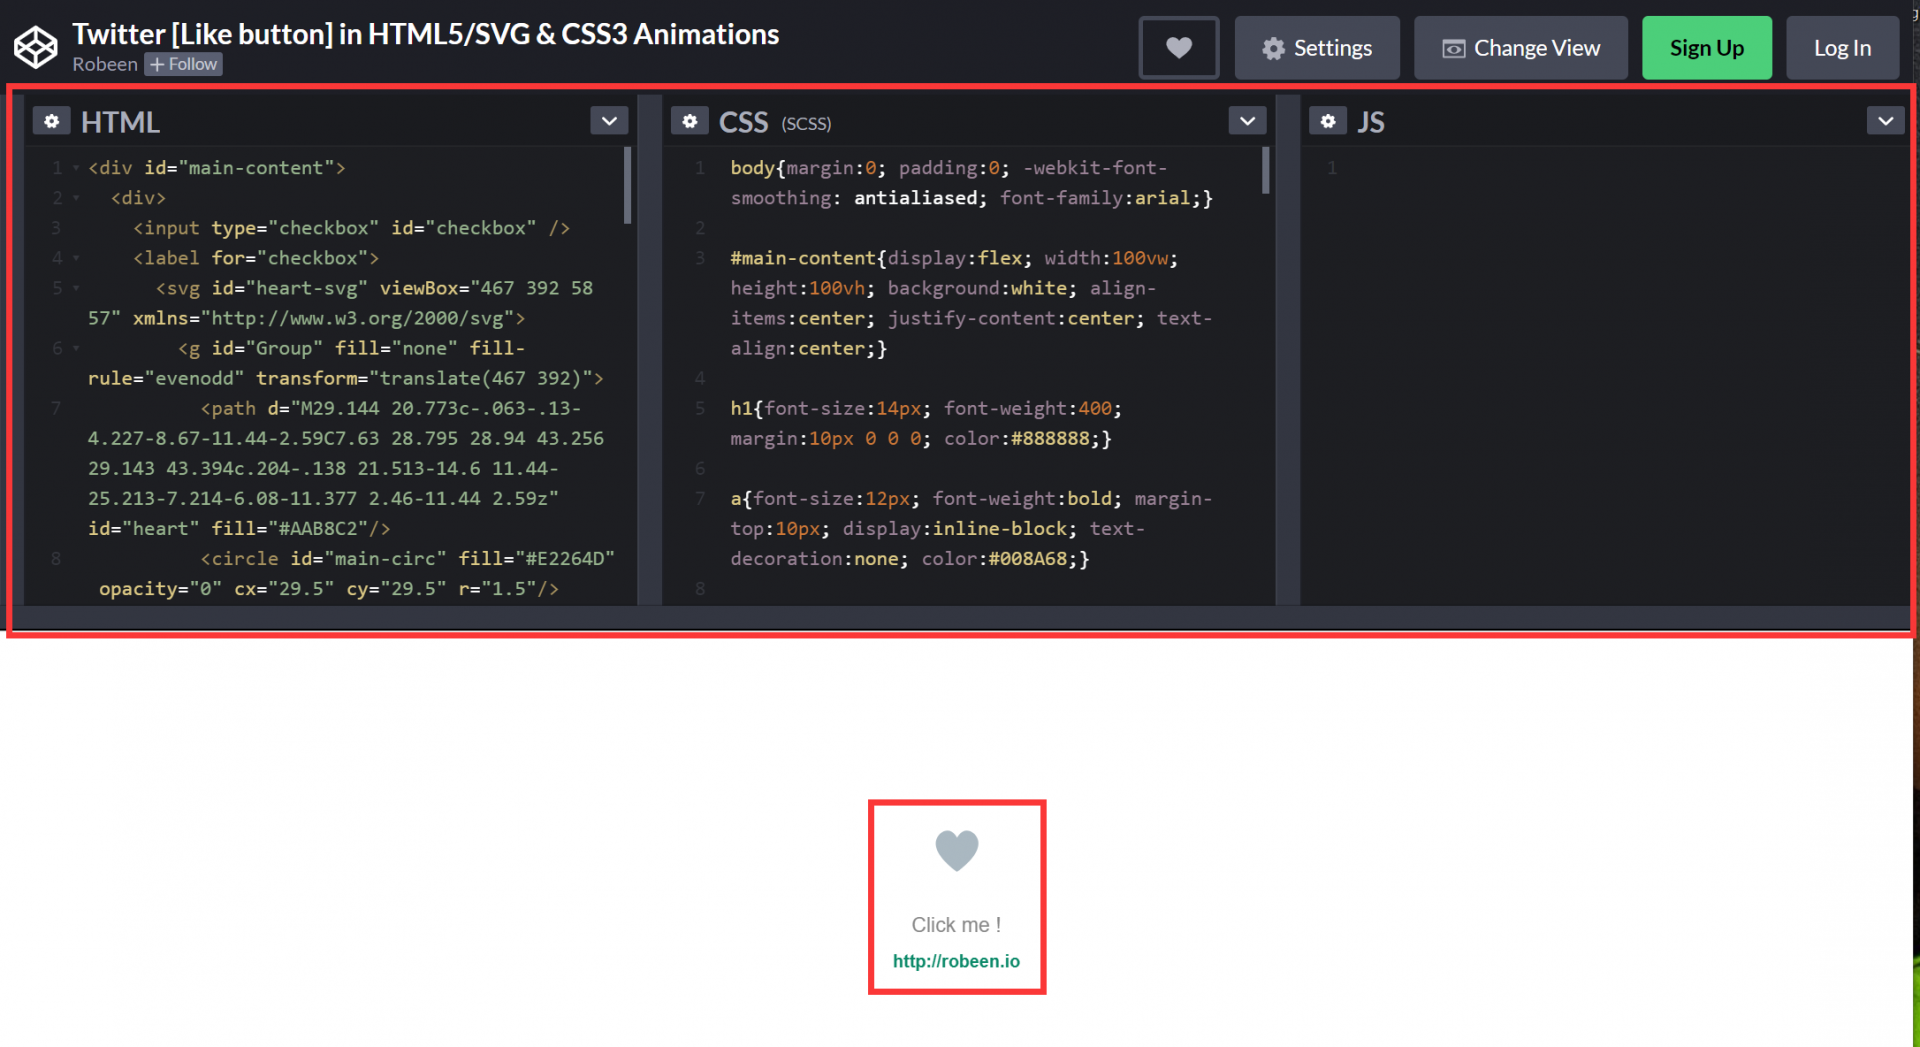Click the Log In button
Screen dimensions: 1920x1047
(1842, 47)
